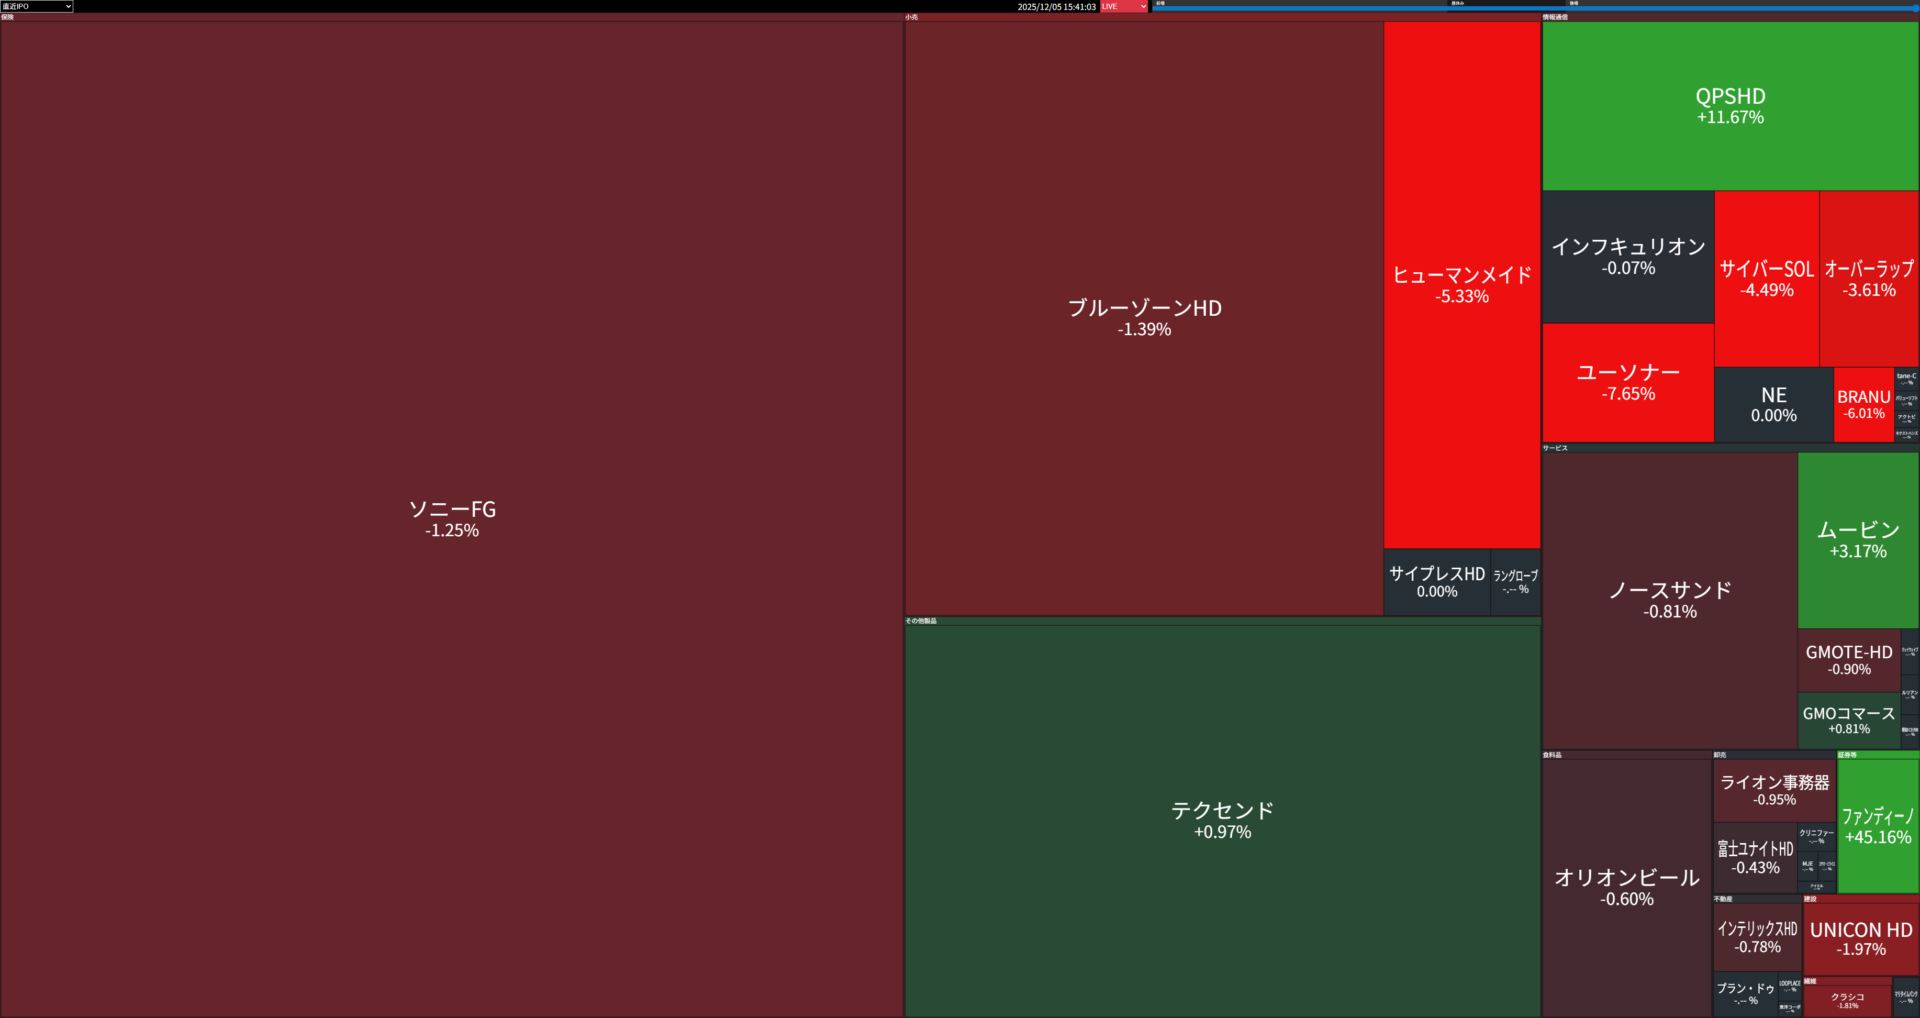This screenshot has height=1018, width=1920.
Task: Open the ユーソナー -7.65% tile
Action: click(x=1628, y=382)
